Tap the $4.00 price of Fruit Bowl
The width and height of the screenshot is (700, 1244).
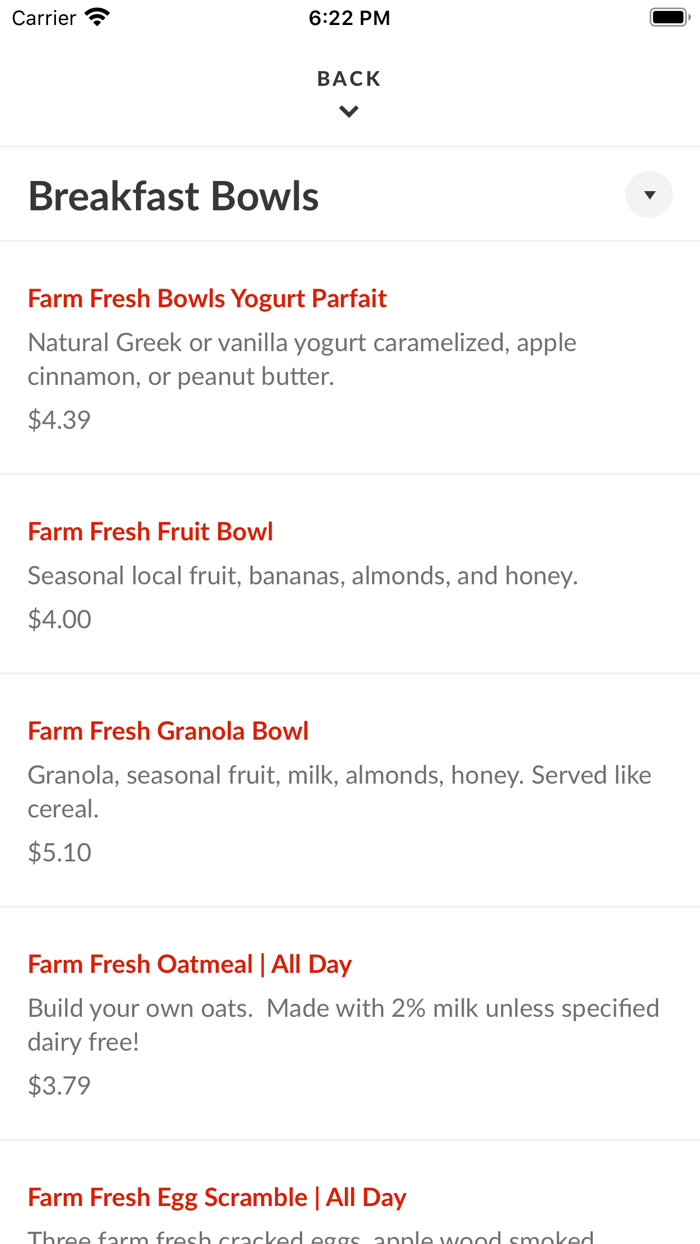pyautogui.click(x=59, y=619)
